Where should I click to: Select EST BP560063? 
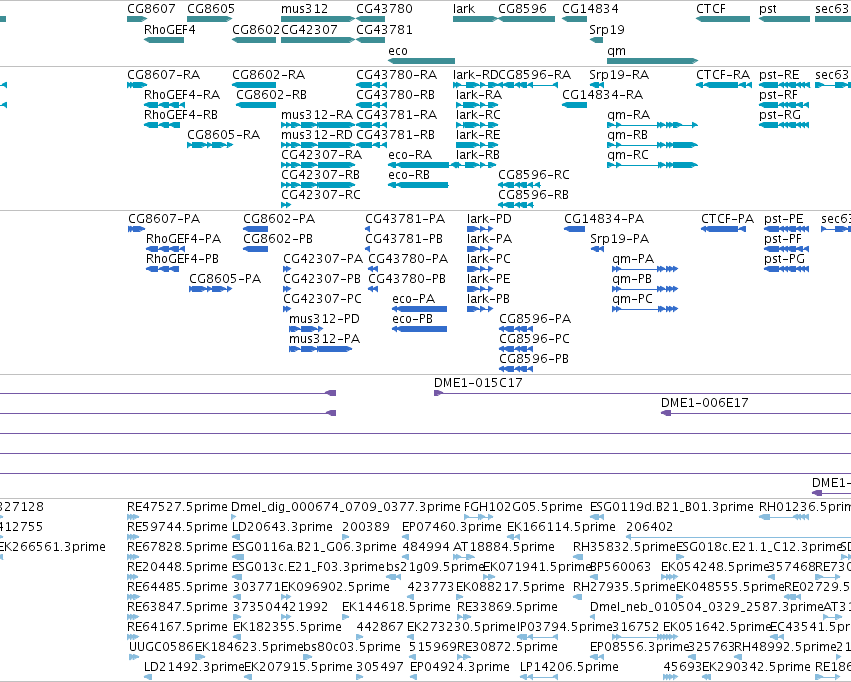click(x=620, y=567)
